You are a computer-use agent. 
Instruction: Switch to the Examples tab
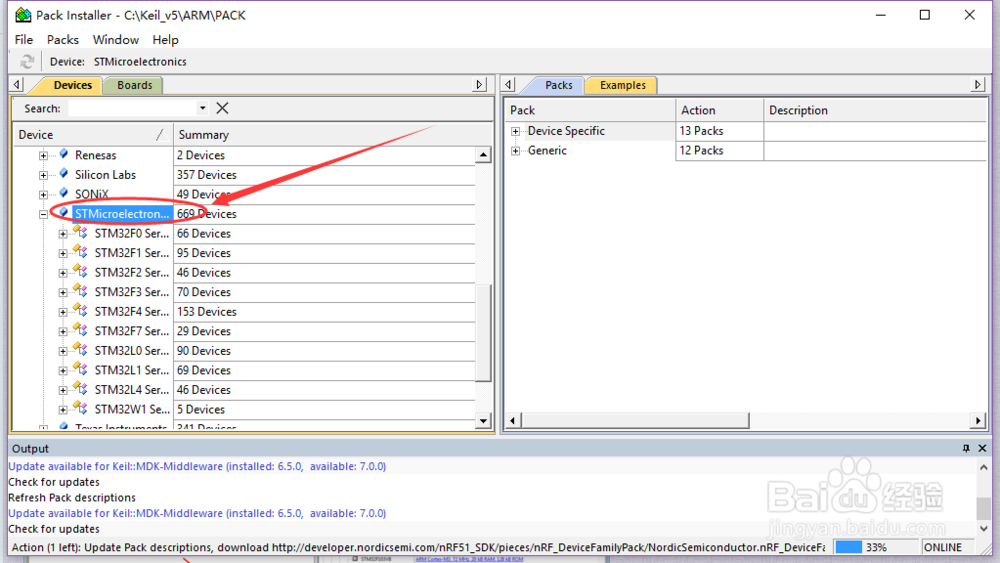click(x=622, y=85)
